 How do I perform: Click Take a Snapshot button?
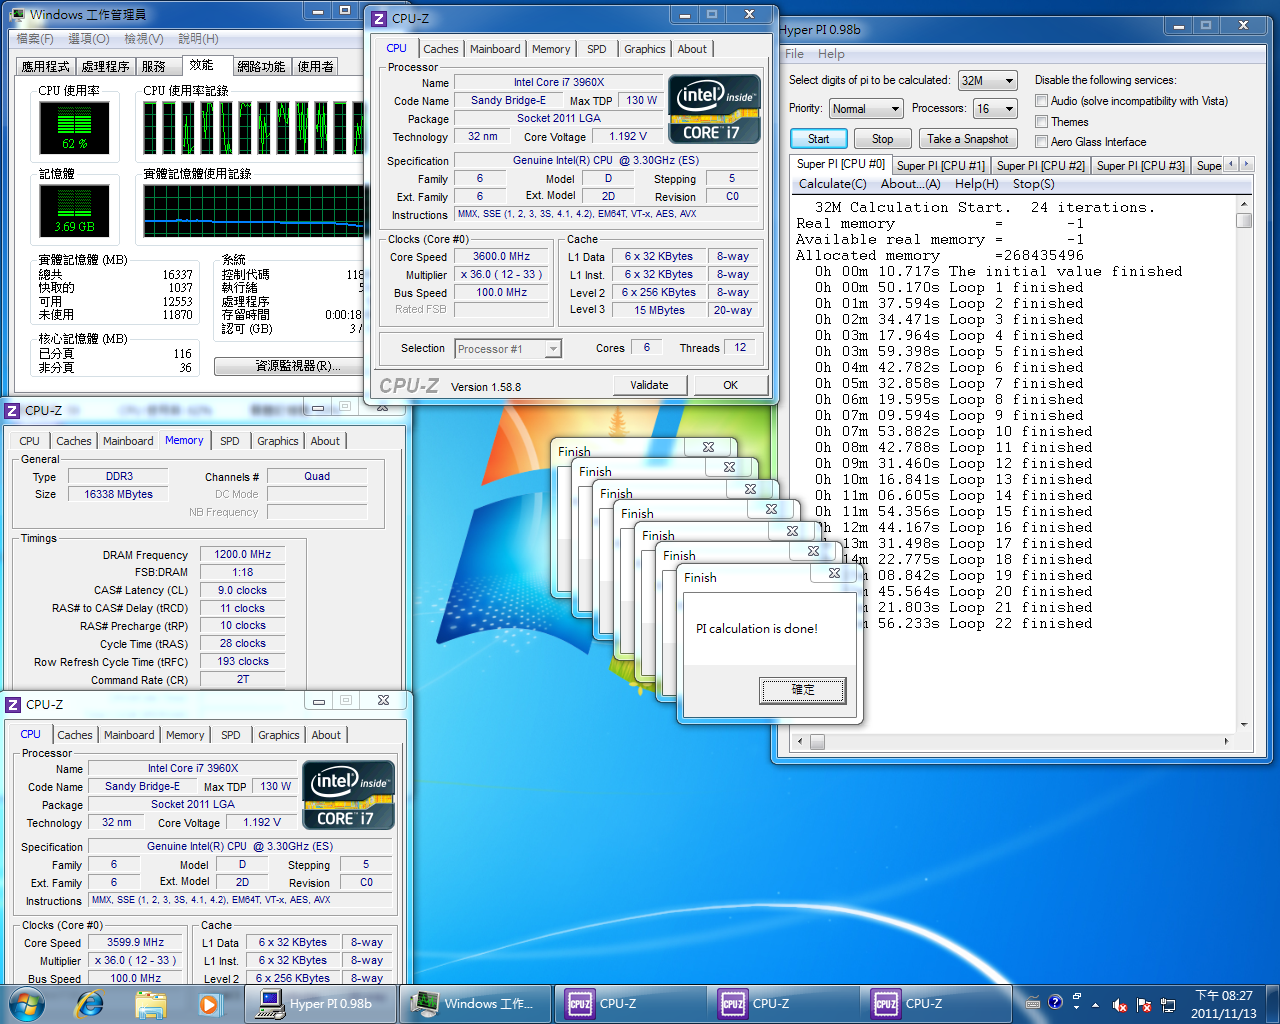(x=967, y=139)
